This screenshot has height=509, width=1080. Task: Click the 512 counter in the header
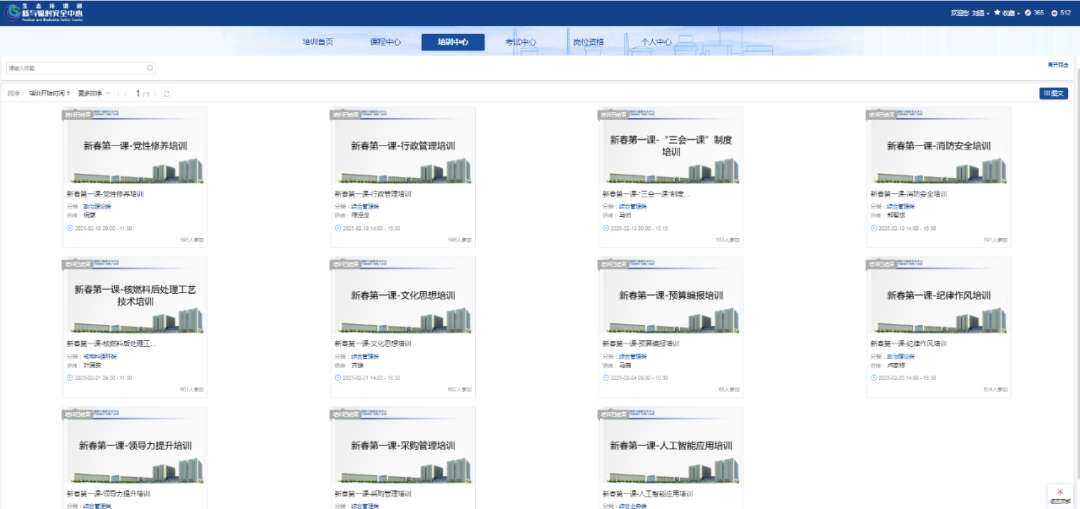pos(1065,13)
